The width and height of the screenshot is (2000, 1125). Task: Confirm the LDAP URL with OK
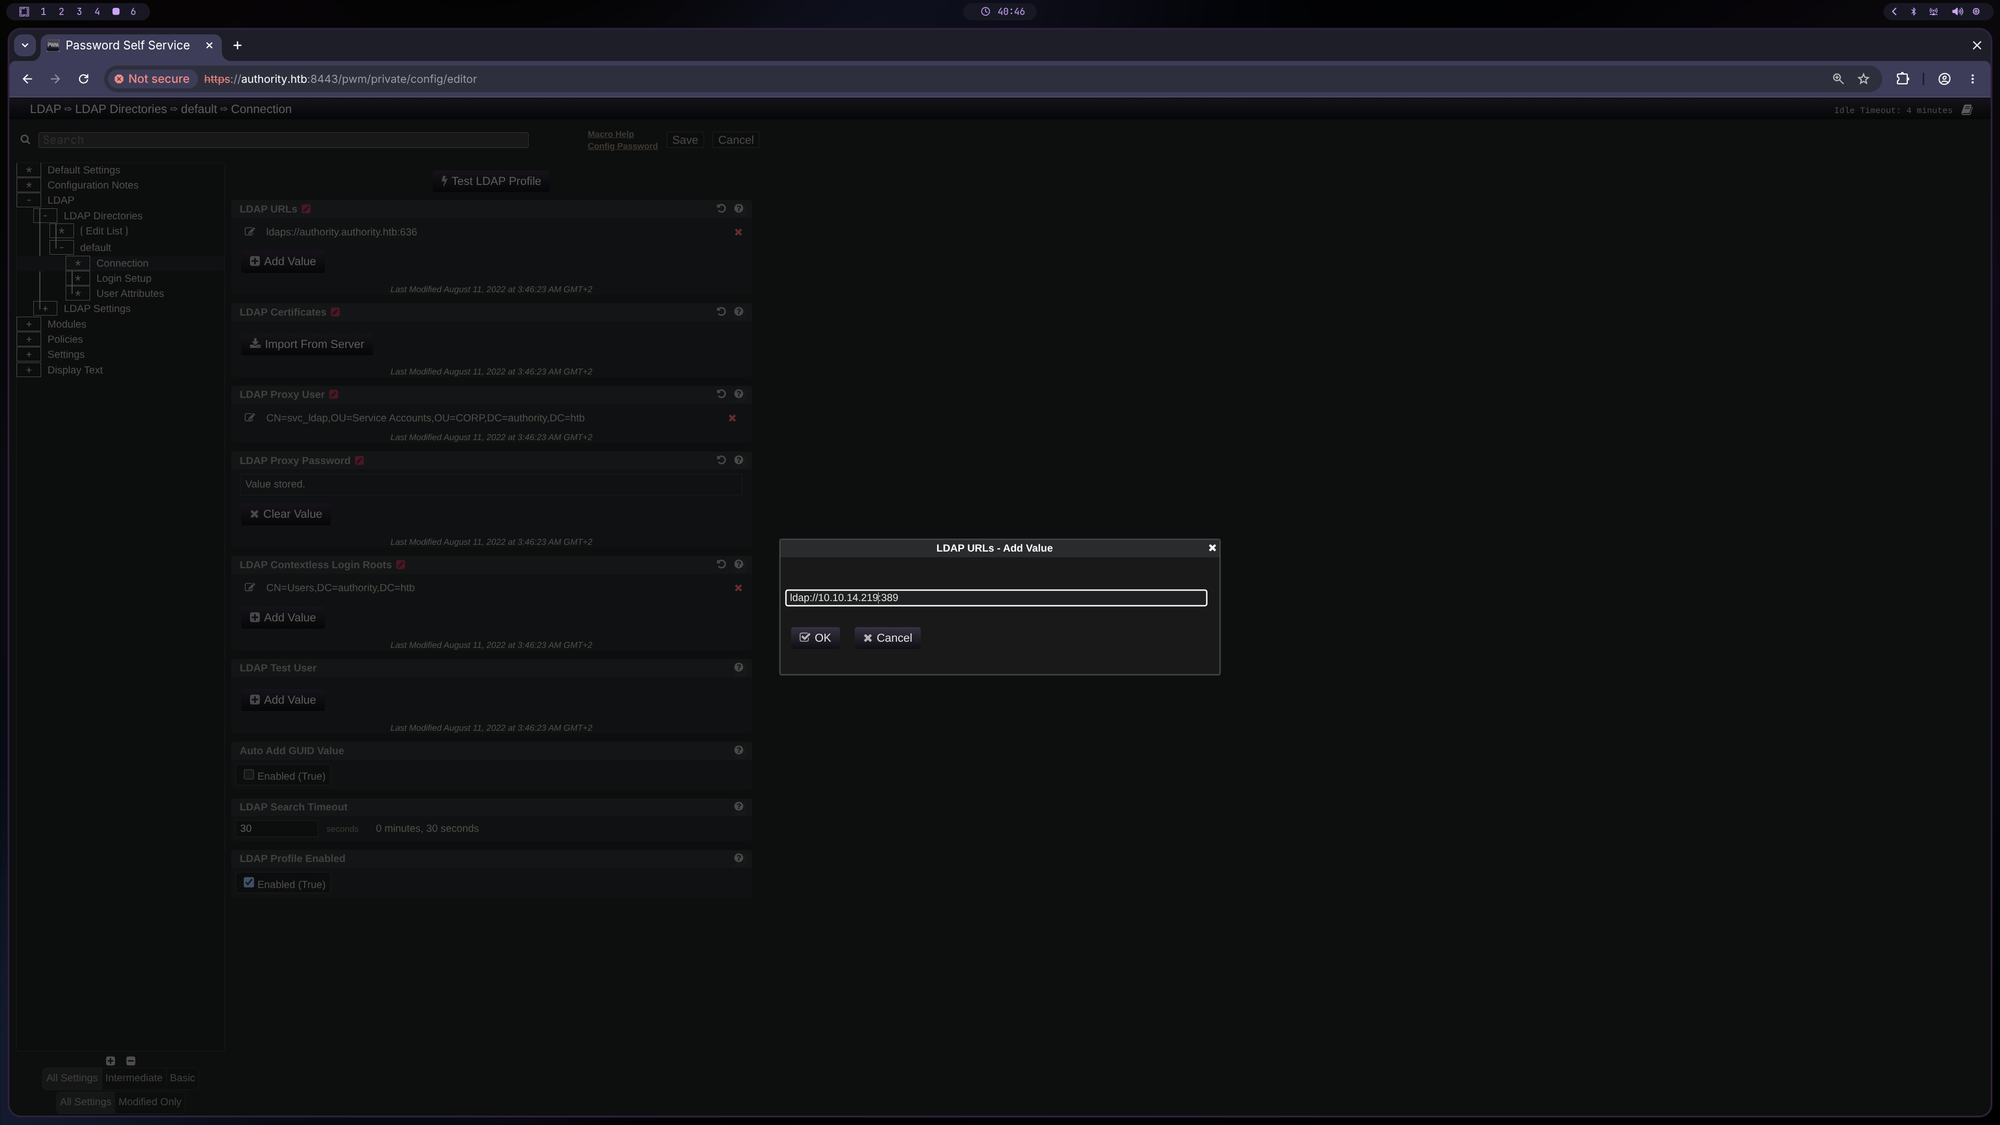click(x=815, y=638)
